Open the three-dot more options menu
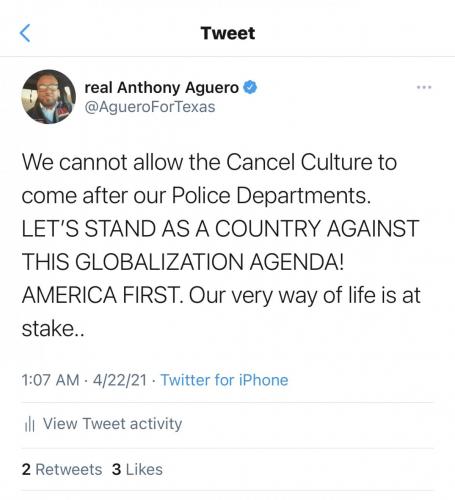 point(424,87)
